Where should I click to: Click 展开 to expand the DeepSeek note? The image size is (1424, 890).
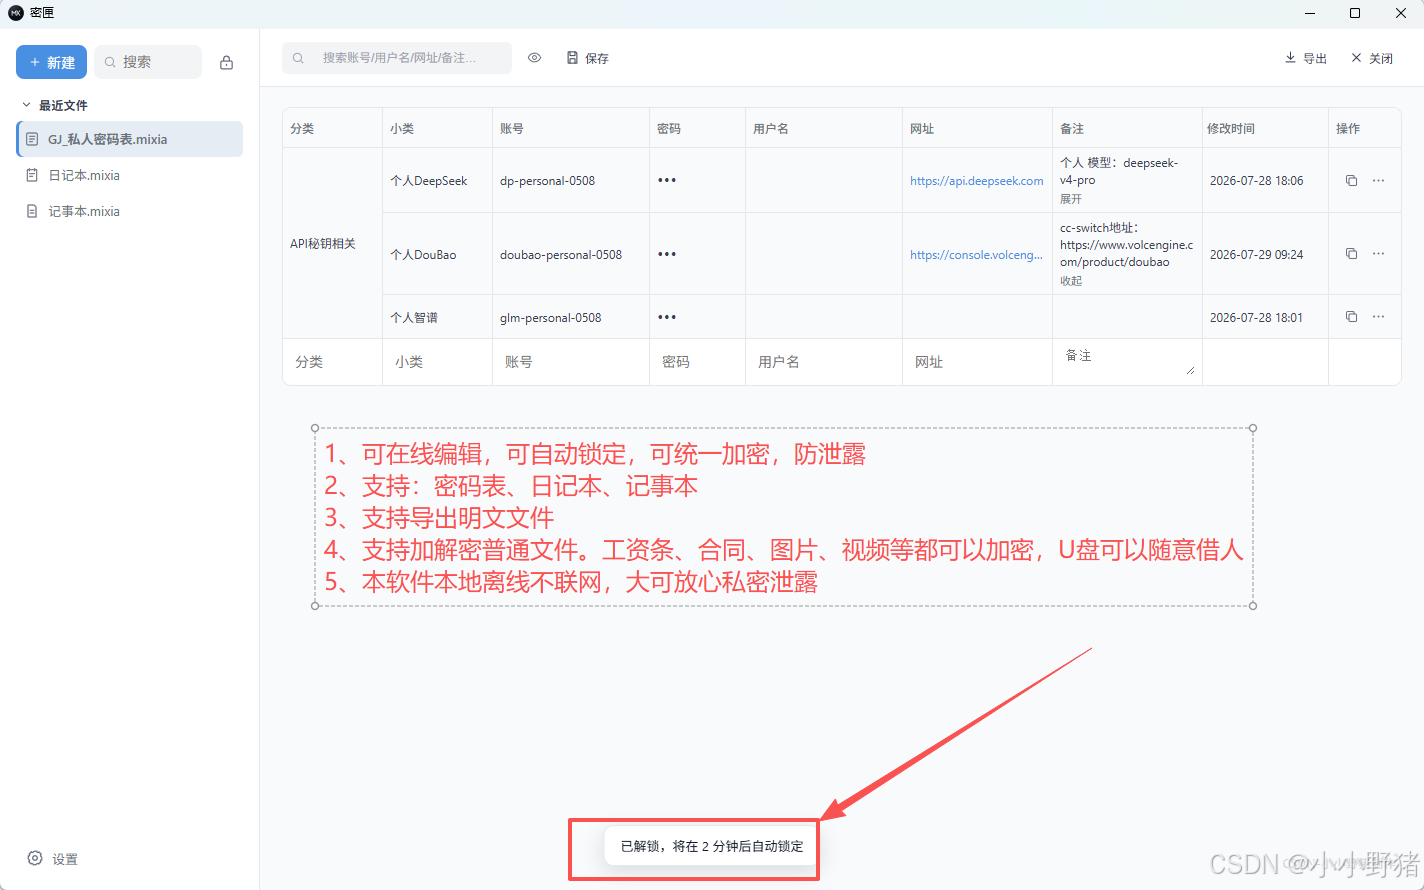[1071, 199]
